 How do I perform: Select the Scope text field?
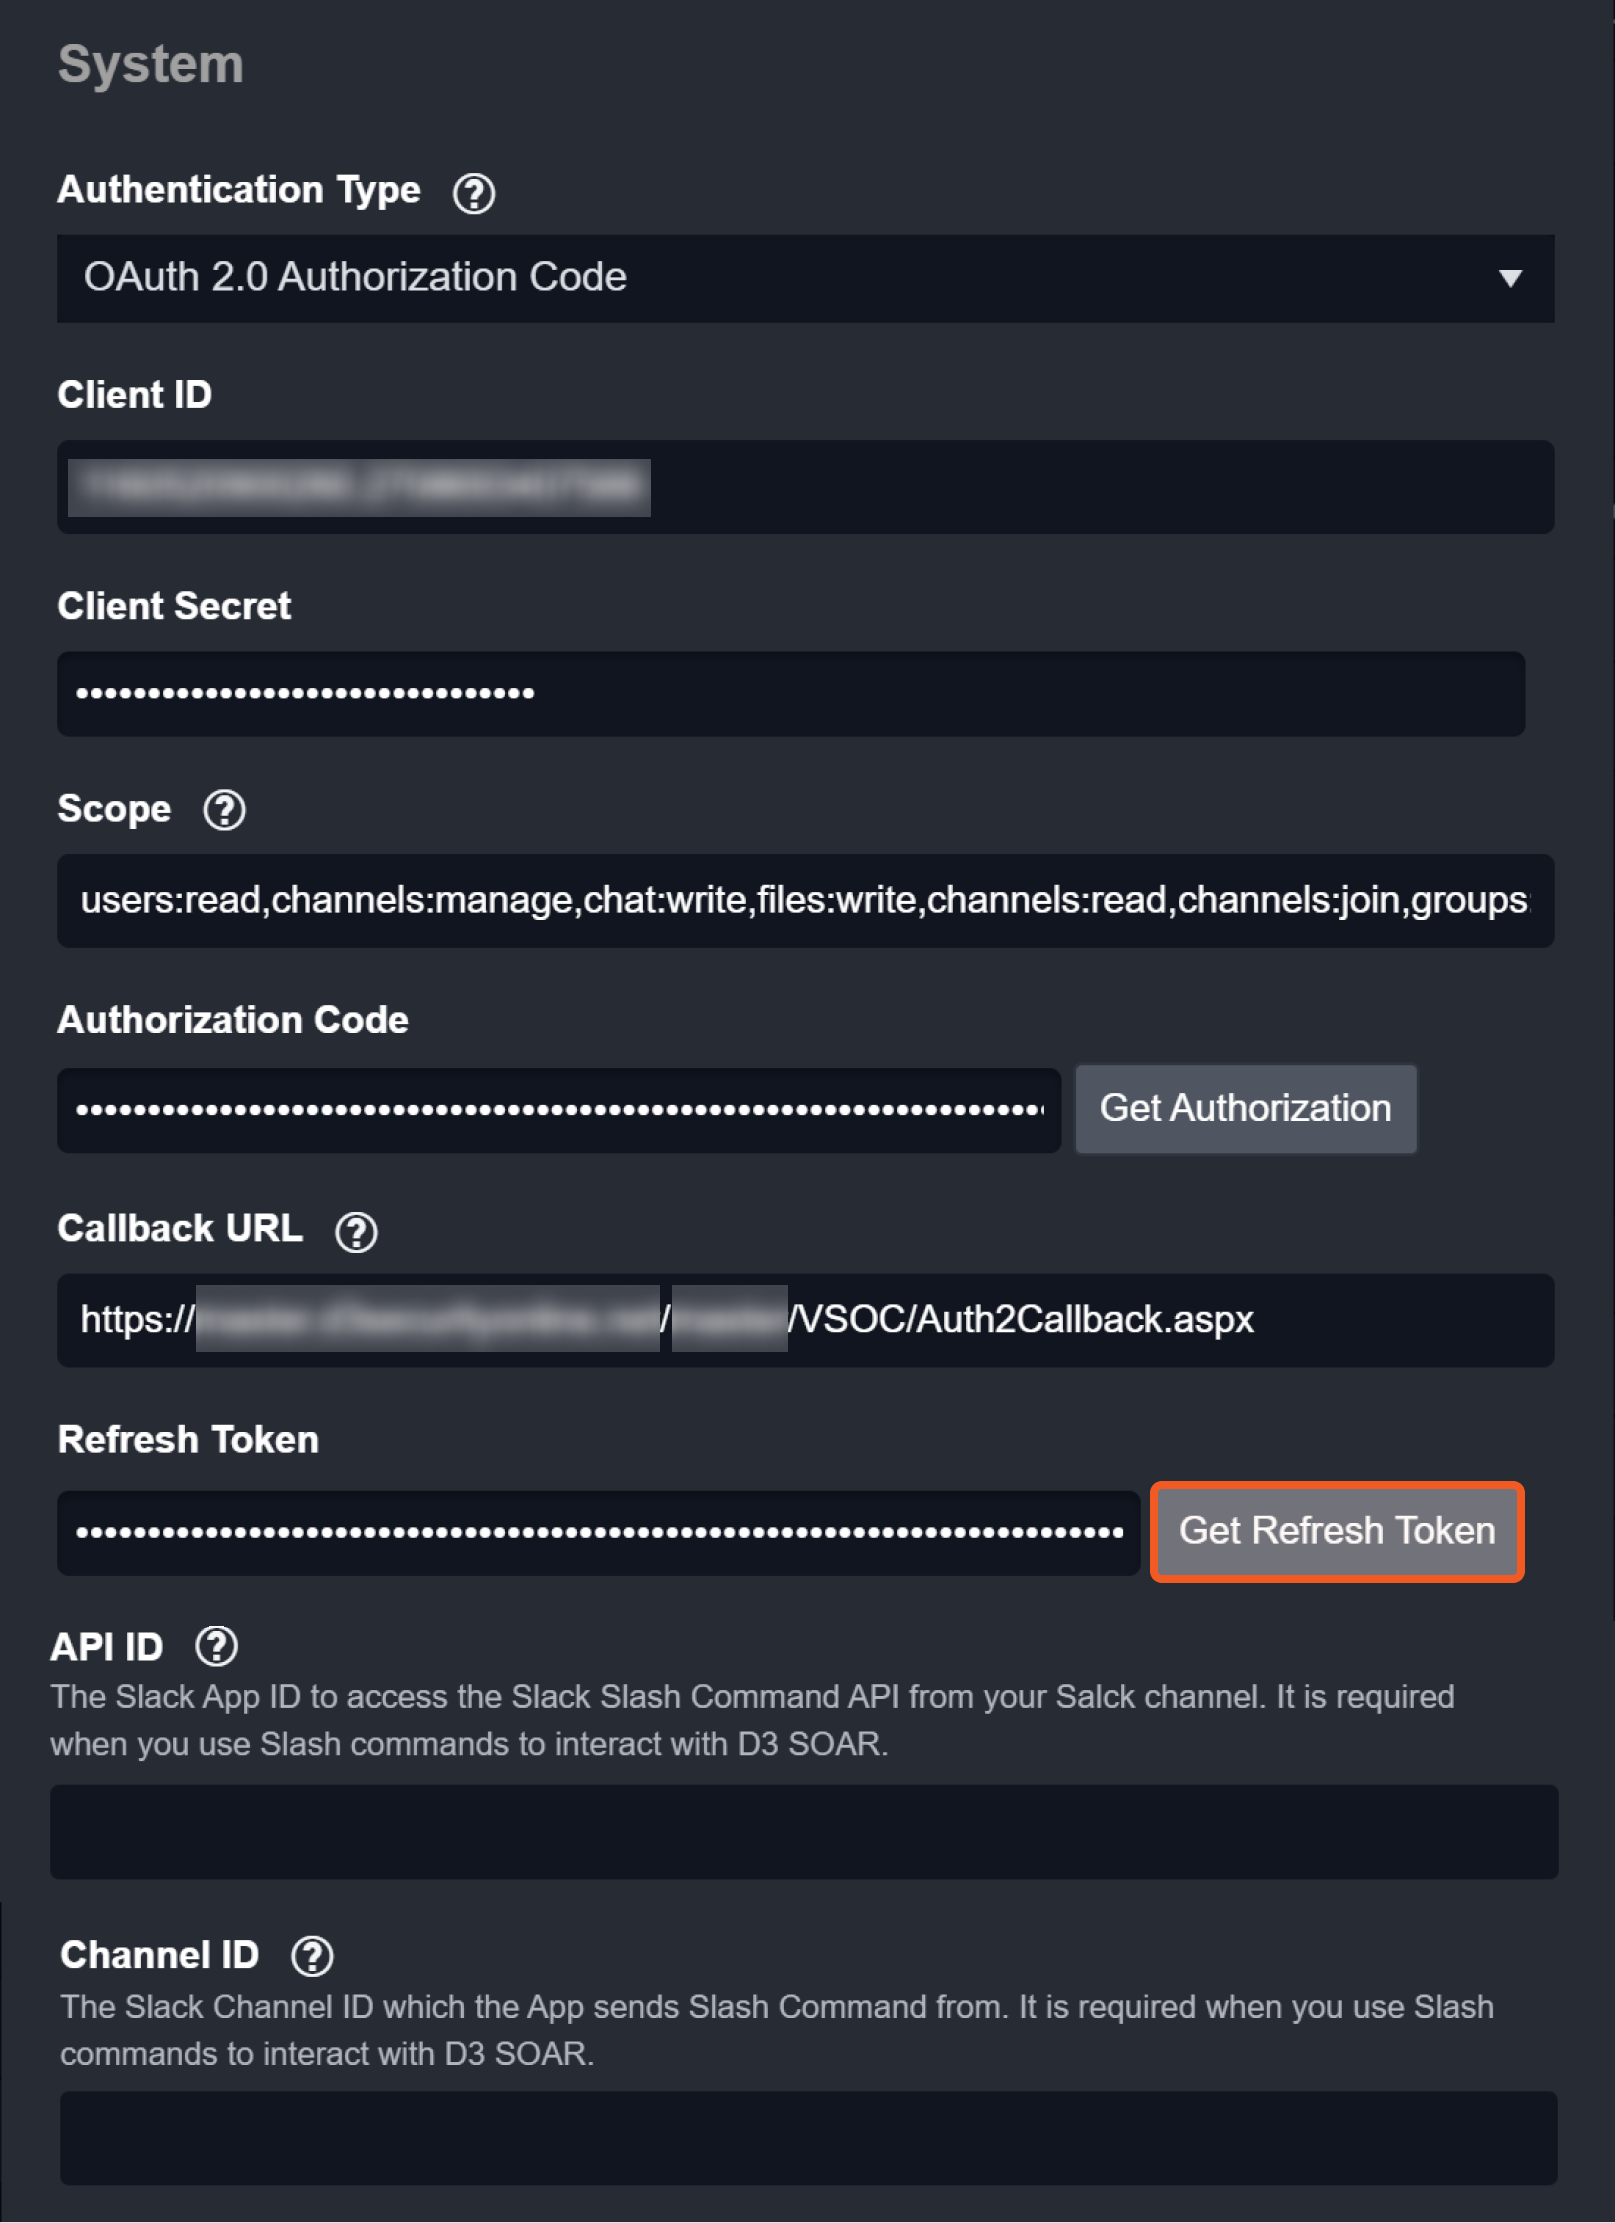tap(805, 901)
